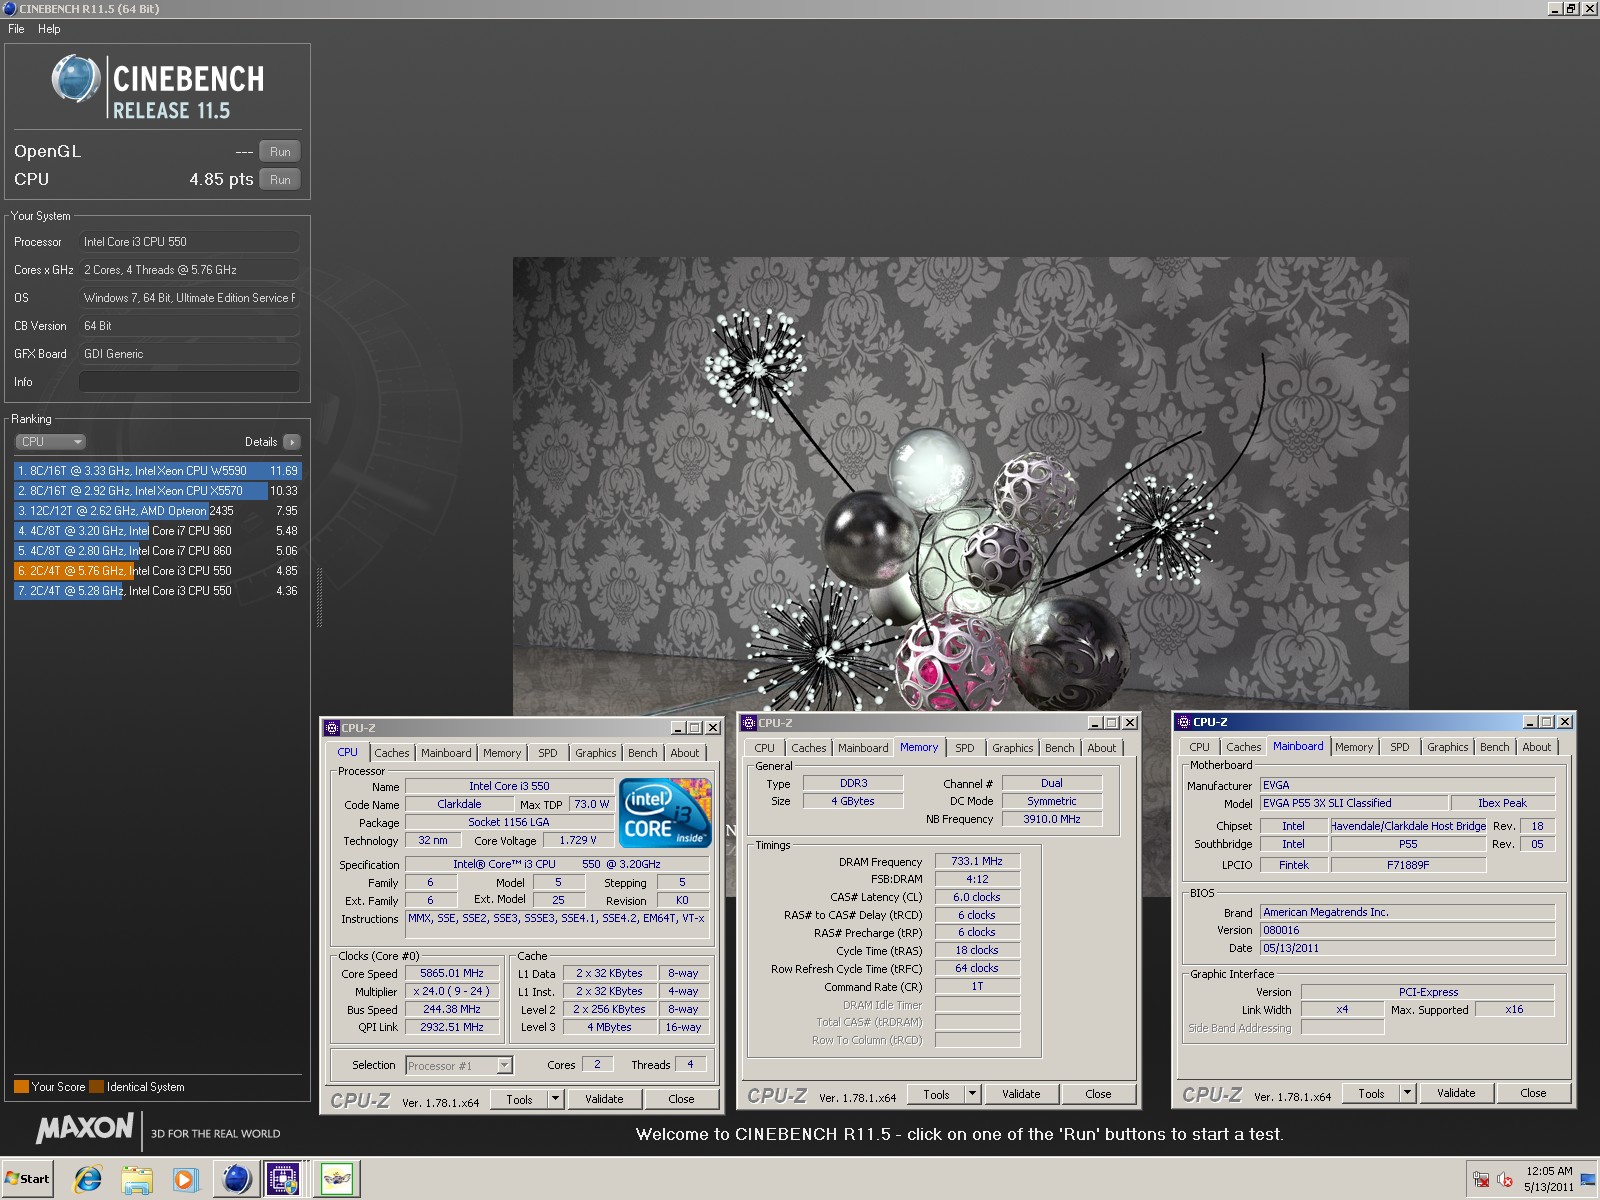This screenshot has height=1200, width=1600.
Task: Click the DRAM Frequency value 733.1 MHz
Action: pos(977,861)
